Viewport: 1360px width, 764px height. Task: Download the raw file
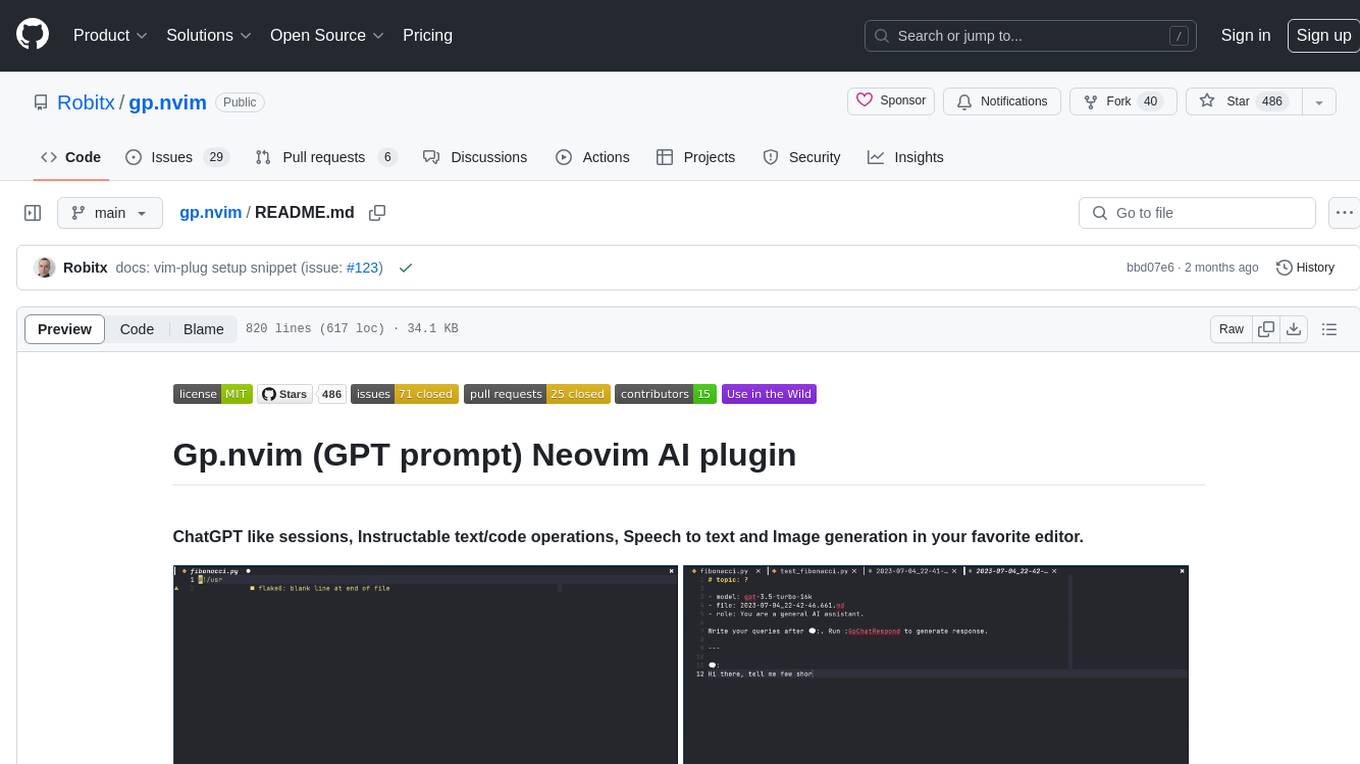pos(1293,329)
